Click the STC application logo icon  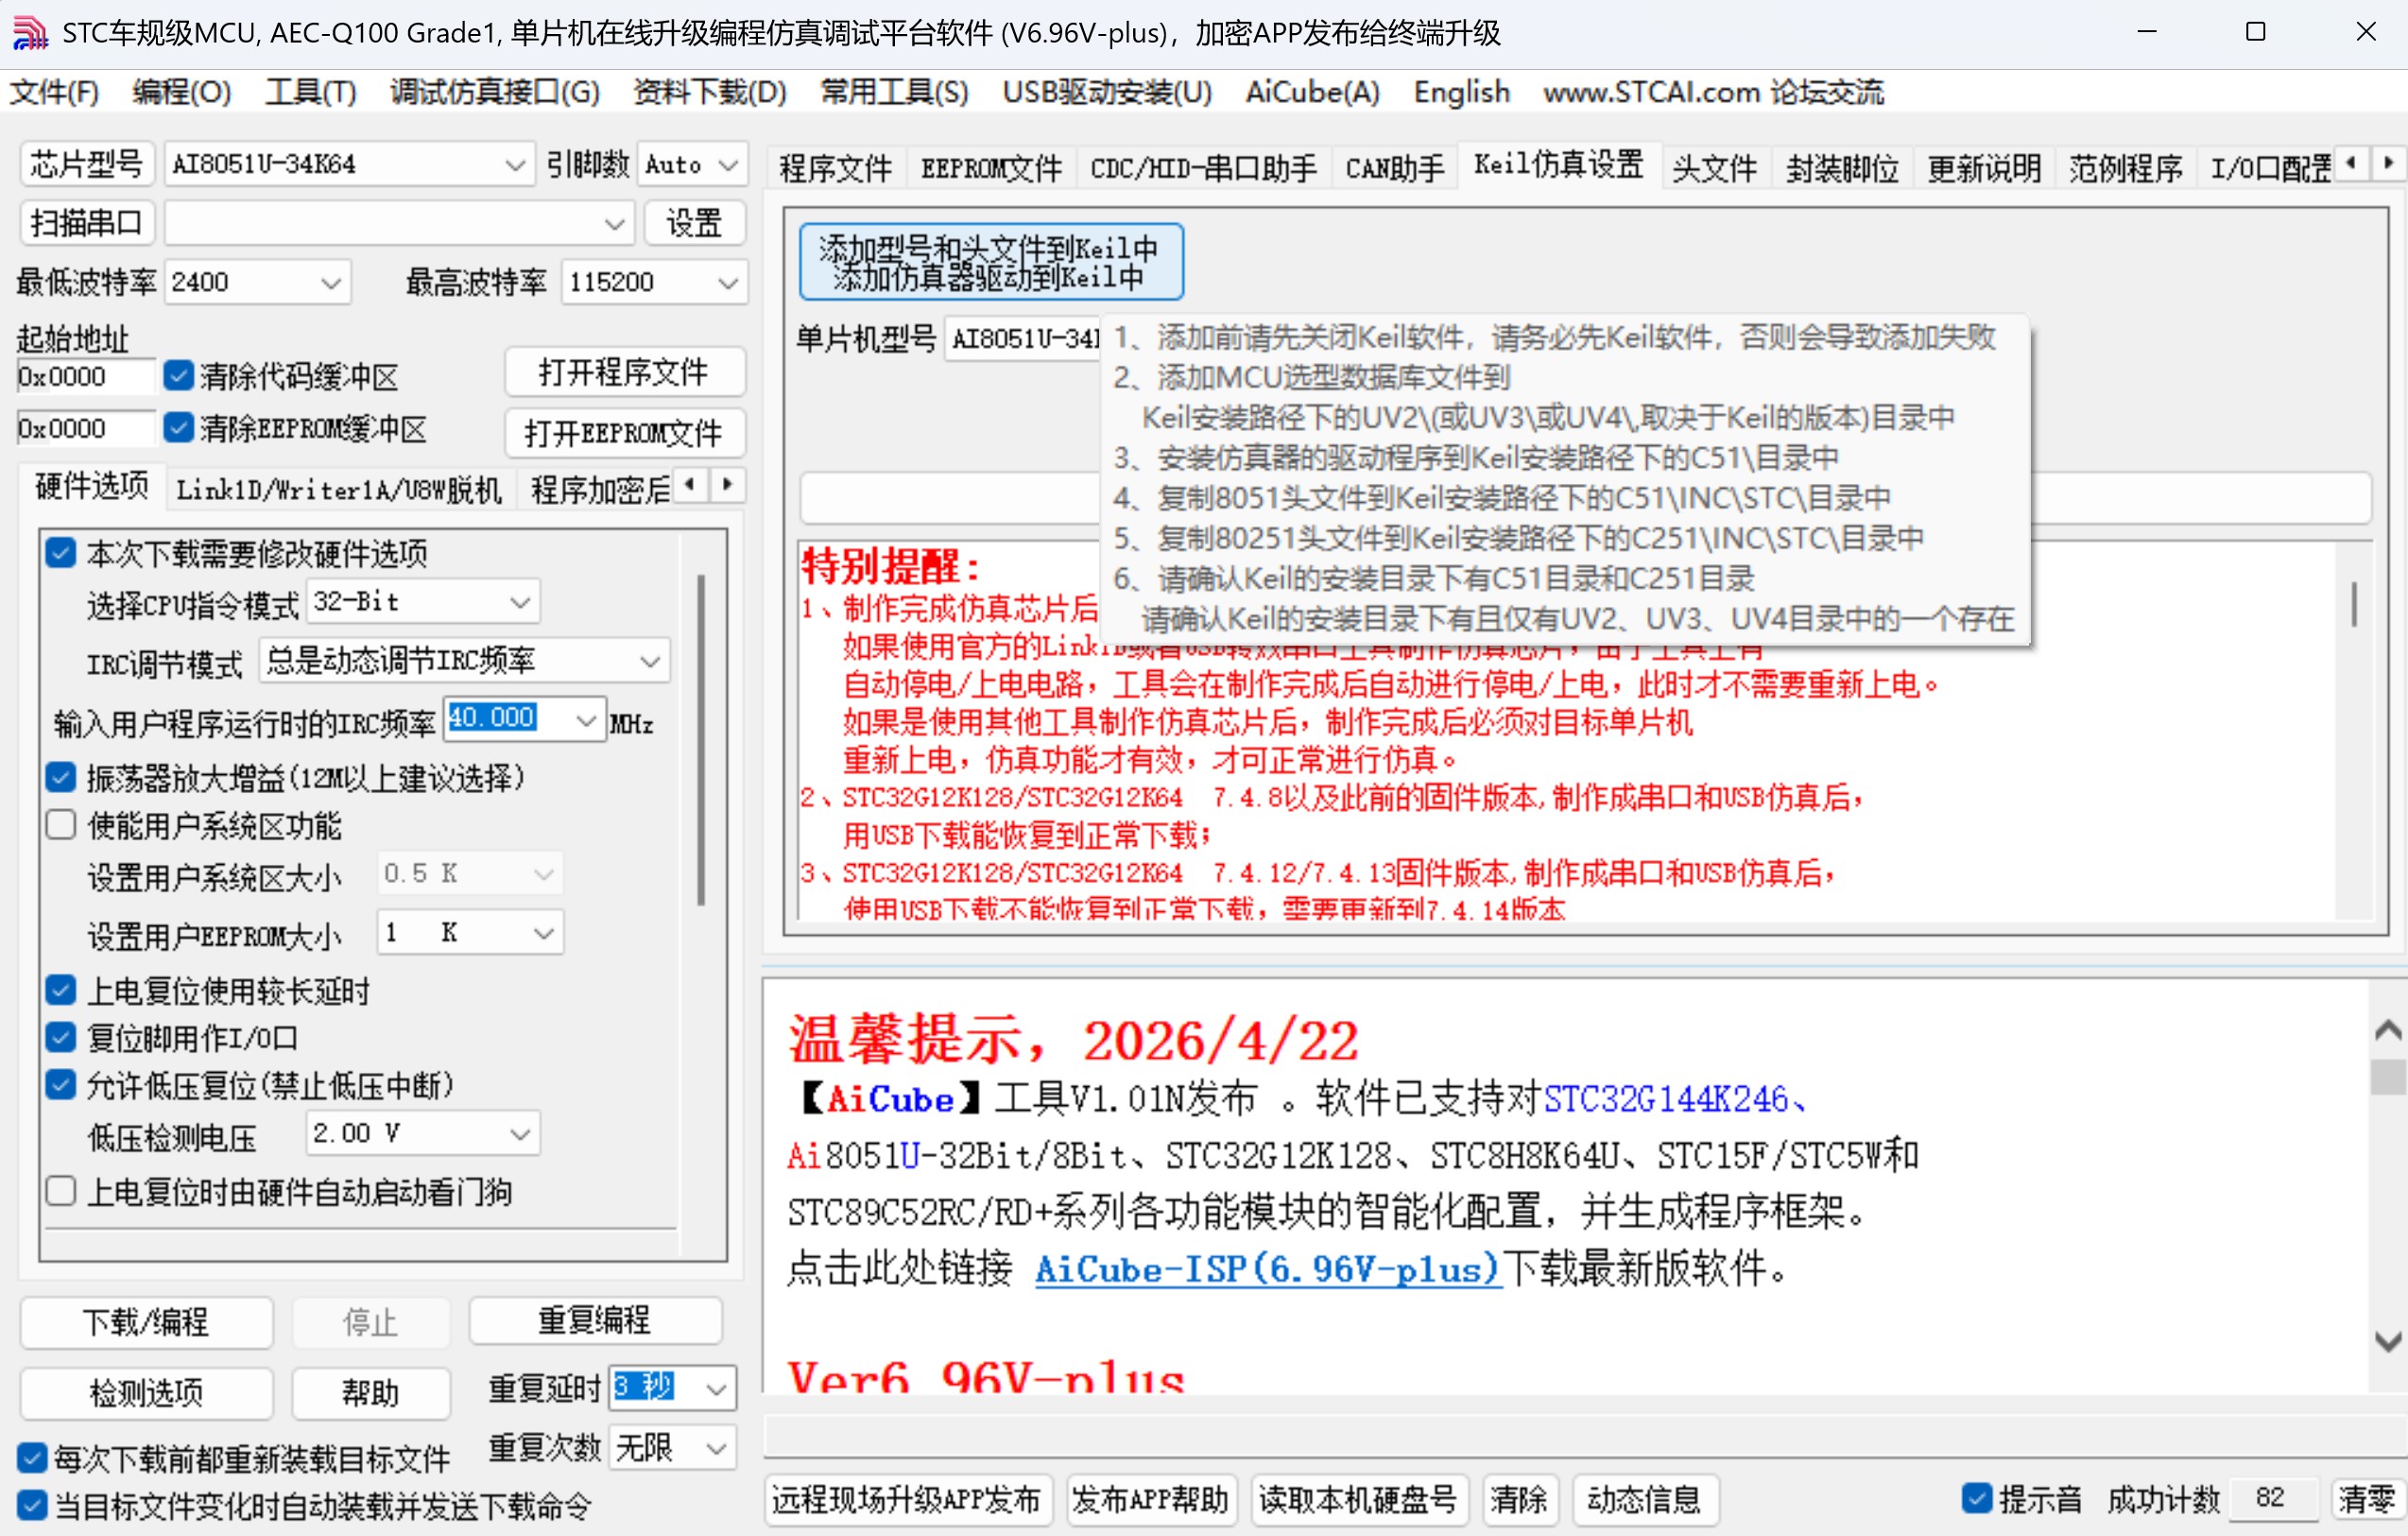(30, 33)
